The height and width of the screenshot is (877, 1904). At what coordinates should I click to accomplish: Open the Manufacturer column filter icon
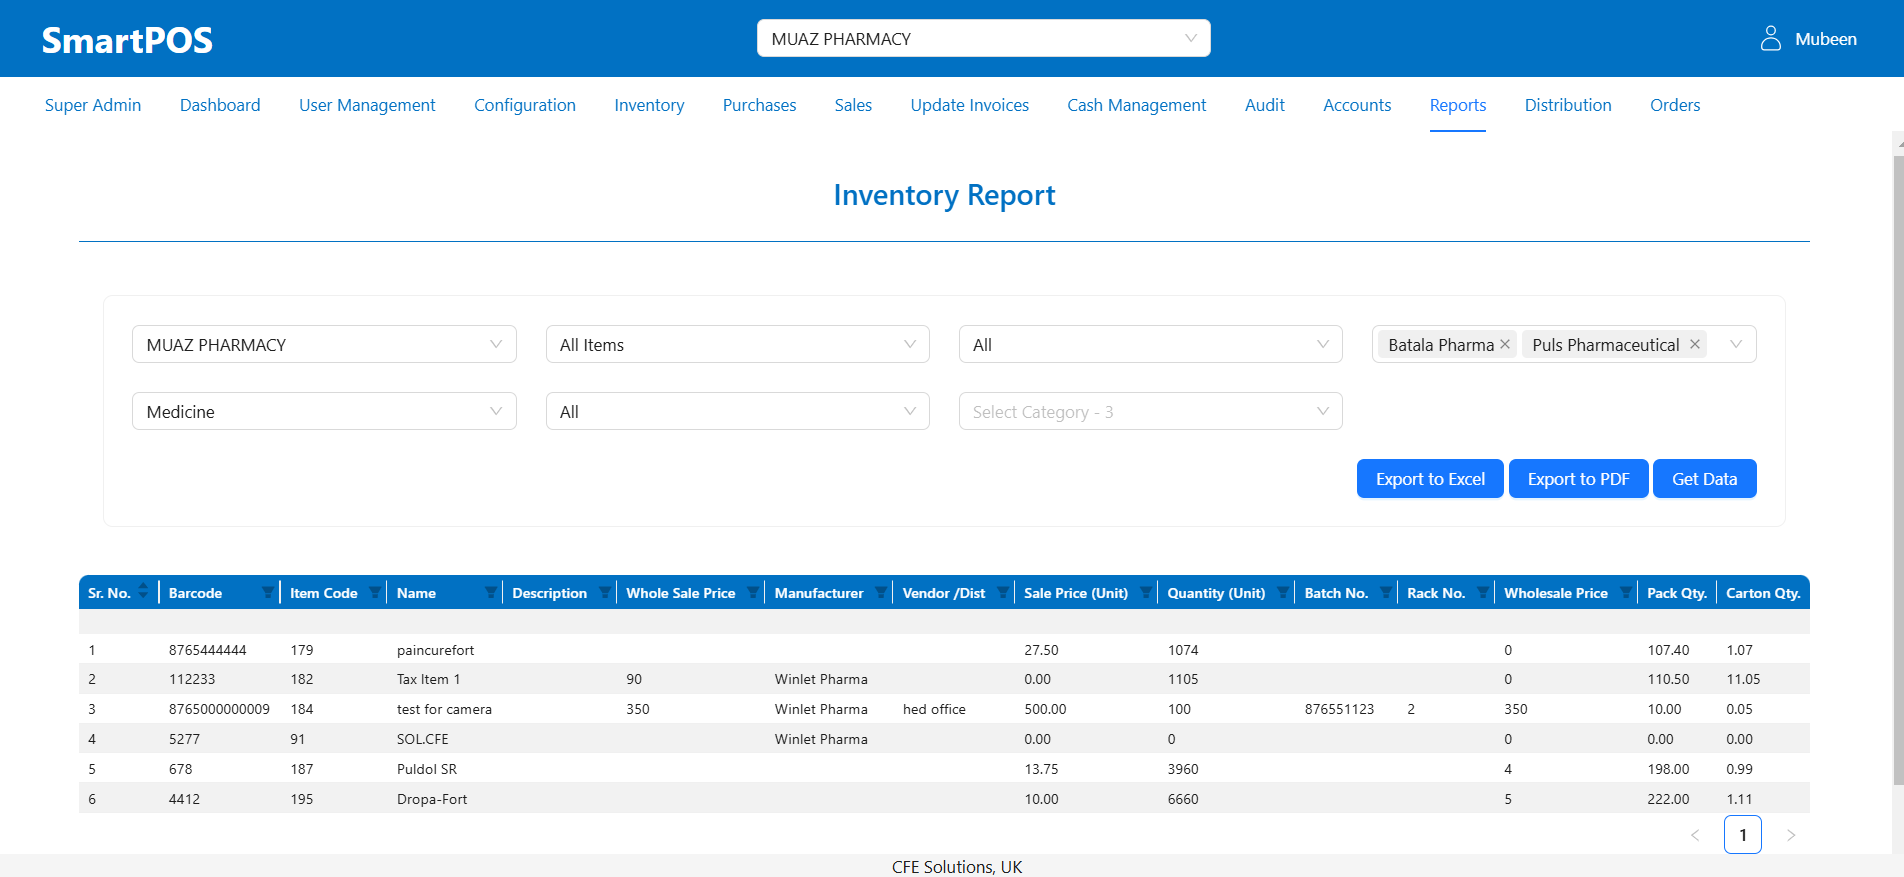point(881,592)
